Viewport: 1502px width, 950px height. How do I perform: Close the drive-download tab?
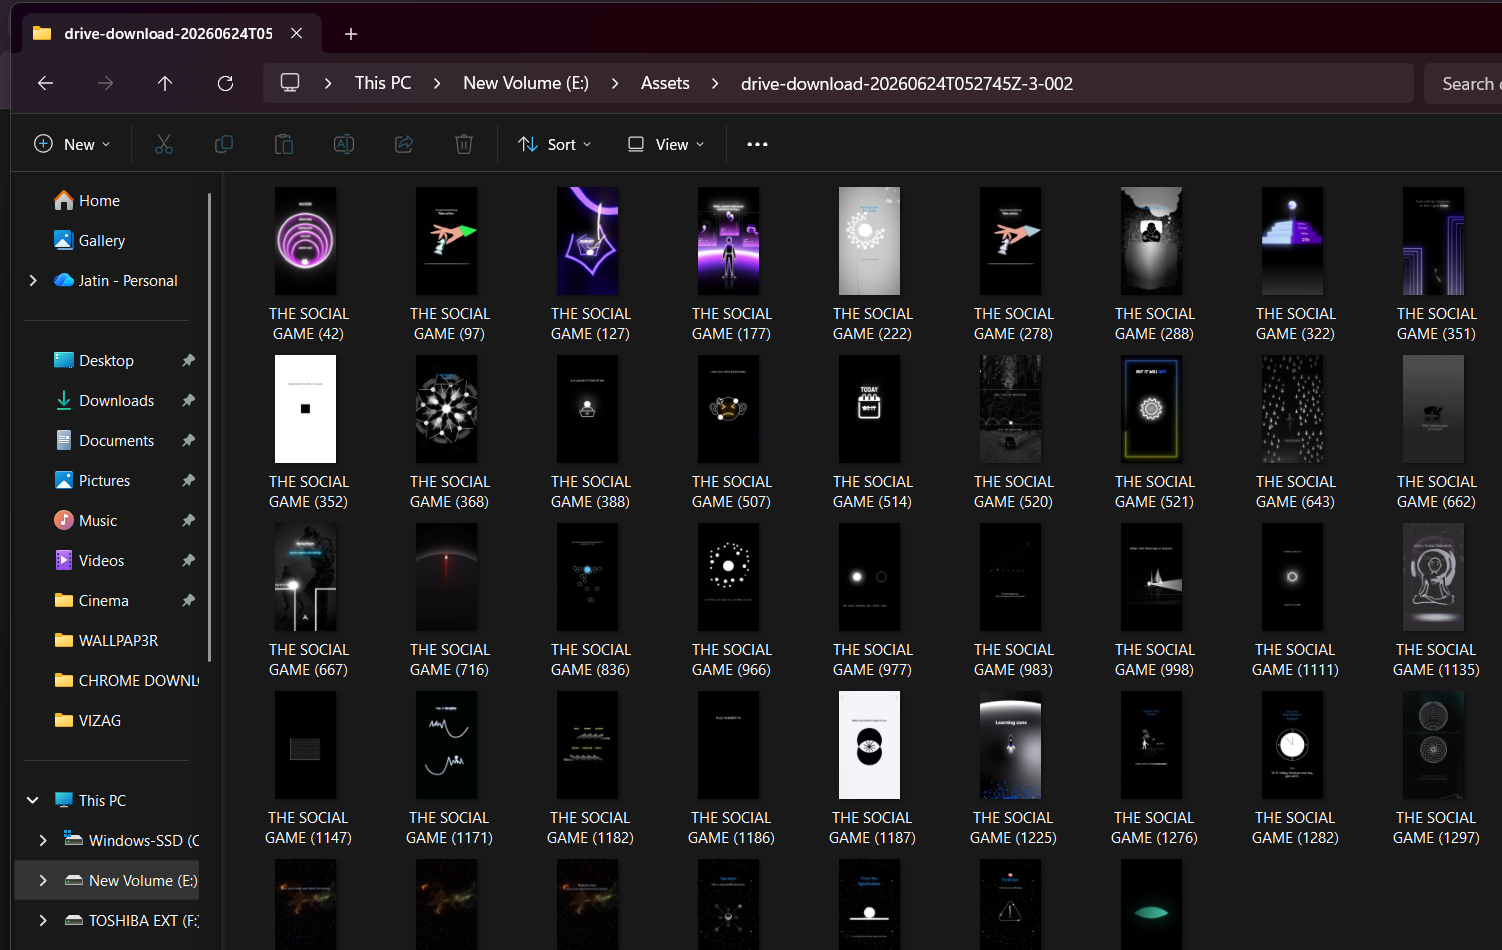(x=297, y=33)
